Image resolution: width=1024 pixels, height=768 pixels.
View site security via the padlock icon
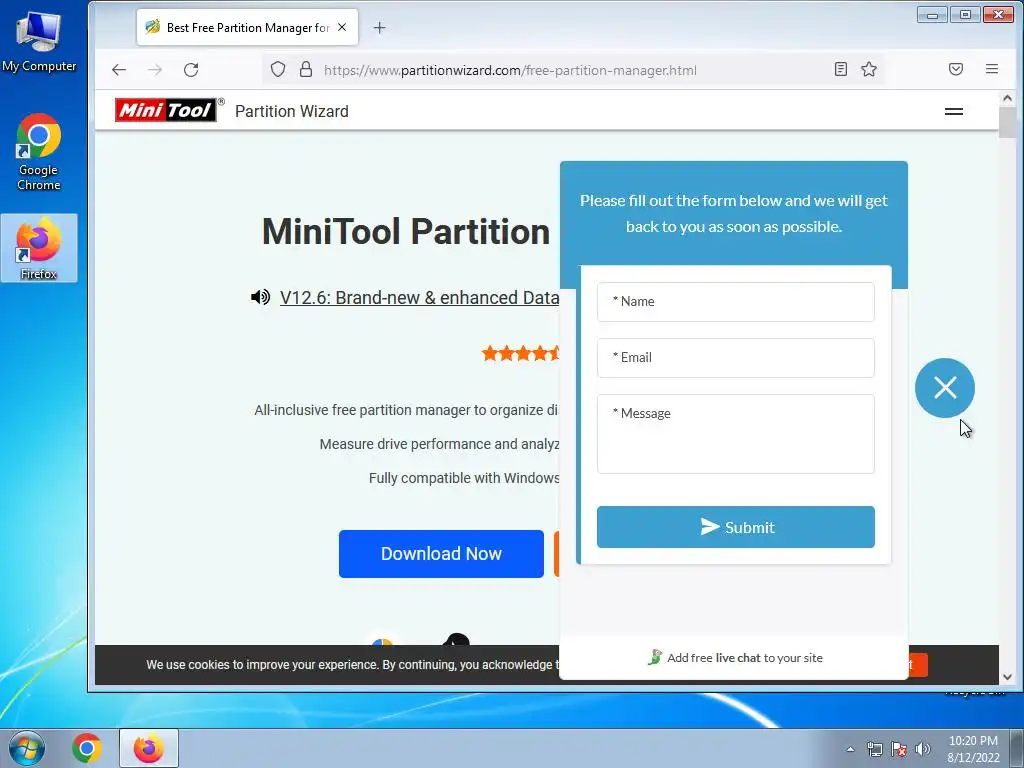[306, 70]
